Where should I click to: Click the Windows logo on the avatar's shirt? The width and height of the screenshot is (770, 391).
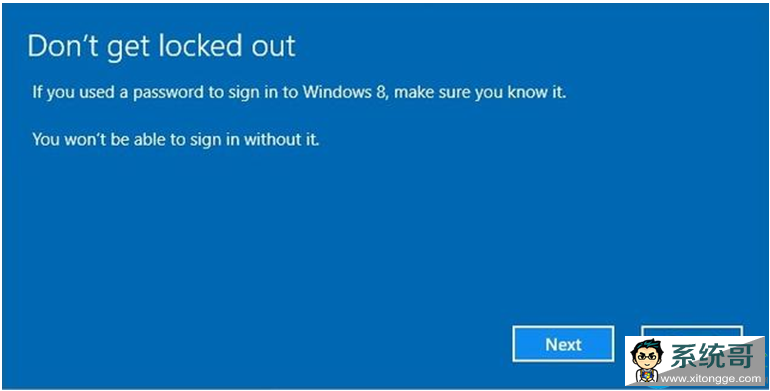click(x=647, y=375)
